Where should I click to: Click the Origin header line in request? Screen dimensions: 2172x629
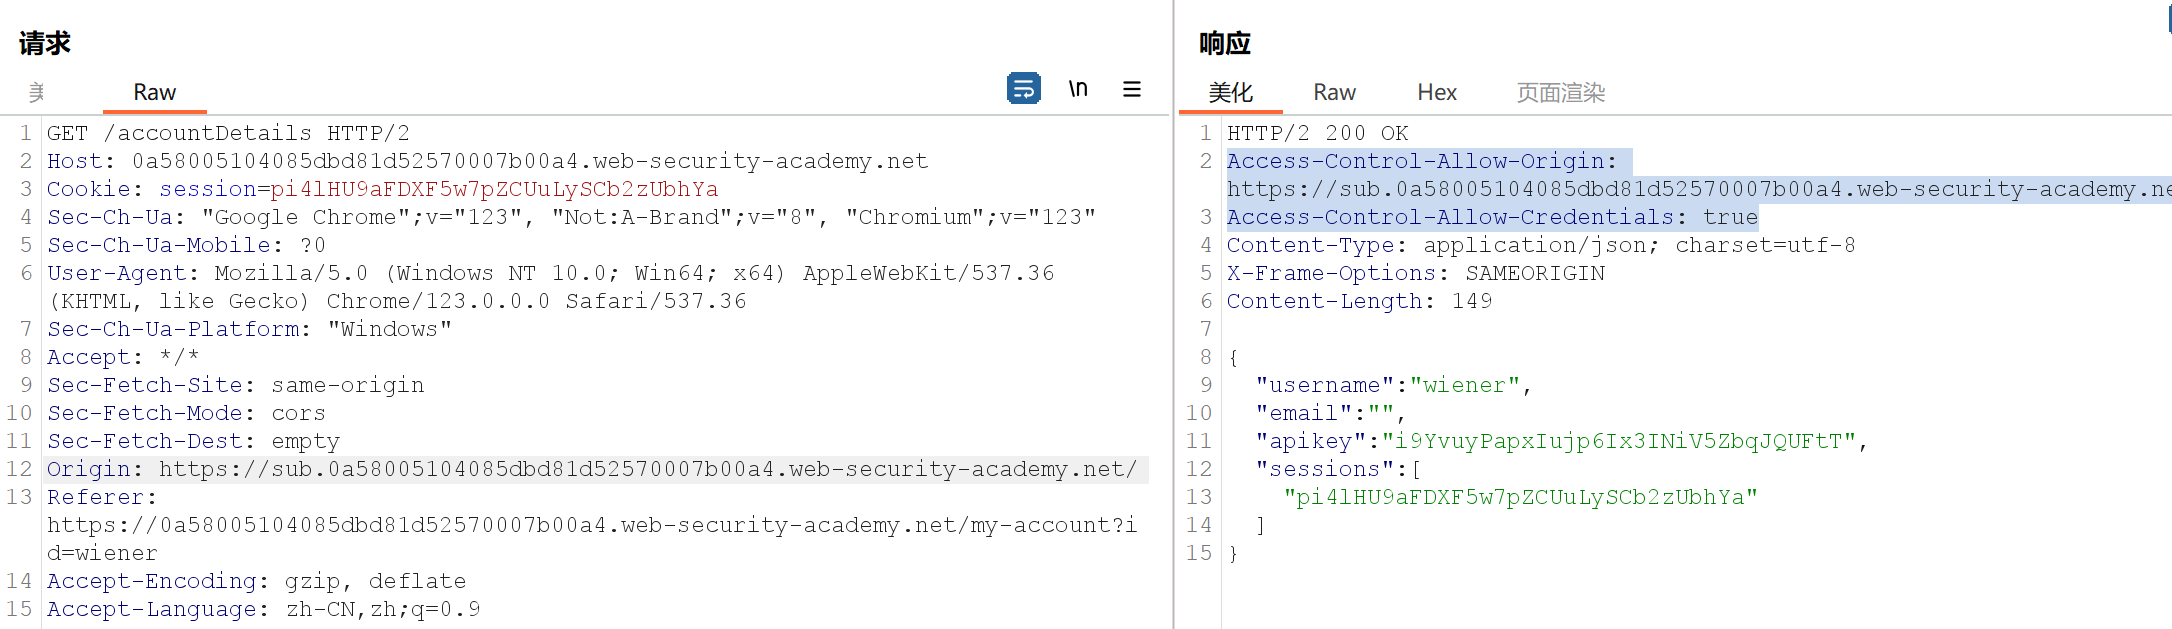(x=592, y=469)
